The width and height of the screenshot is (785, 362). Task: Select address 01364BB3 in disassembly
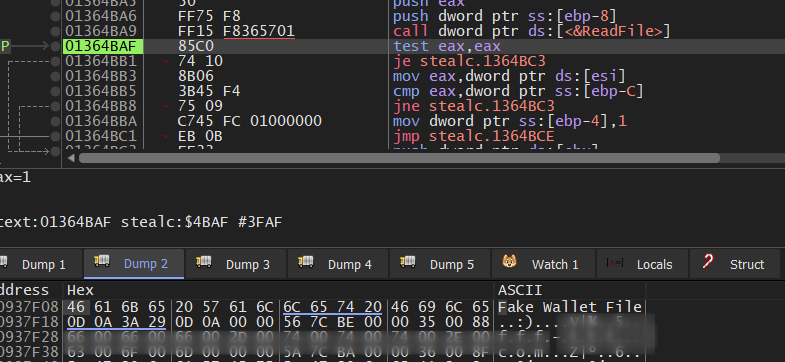pyautogui.click(x=101, y=77)
